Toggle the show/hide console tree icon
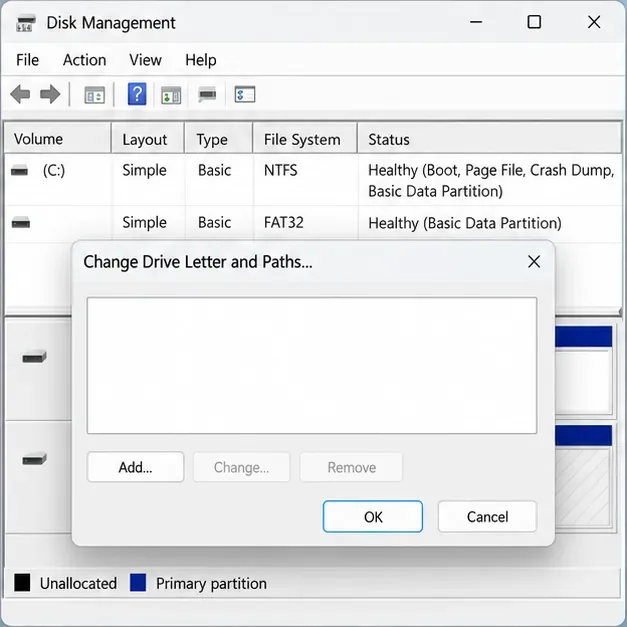Screen dimensions: 627x627 (x=95, y=95)
